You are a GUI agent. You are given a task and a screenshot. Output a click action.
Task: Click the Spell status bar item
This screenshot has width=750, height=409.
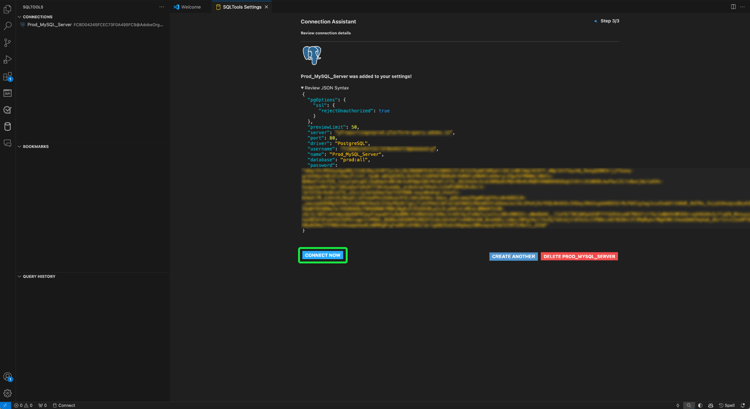[x=727, y=405]
